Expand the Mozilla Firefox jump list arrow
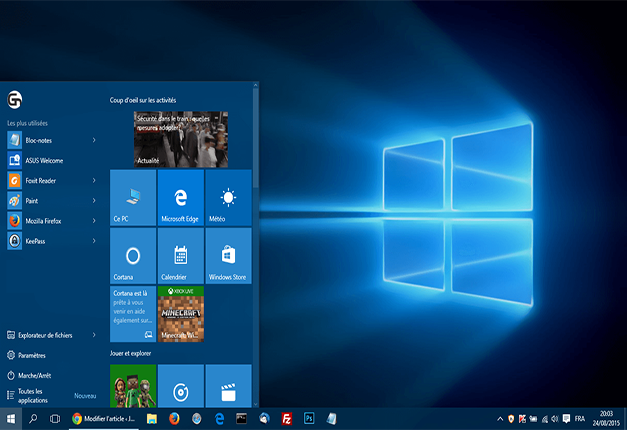The height and width of the screenshot is (430, 627). [x=94, y=220]
